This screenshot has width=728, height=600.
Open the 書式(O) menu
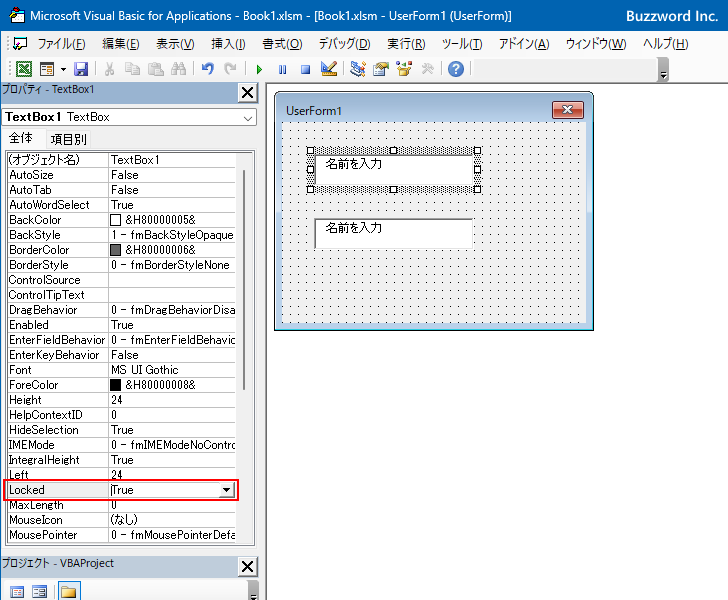coord(282,44)
